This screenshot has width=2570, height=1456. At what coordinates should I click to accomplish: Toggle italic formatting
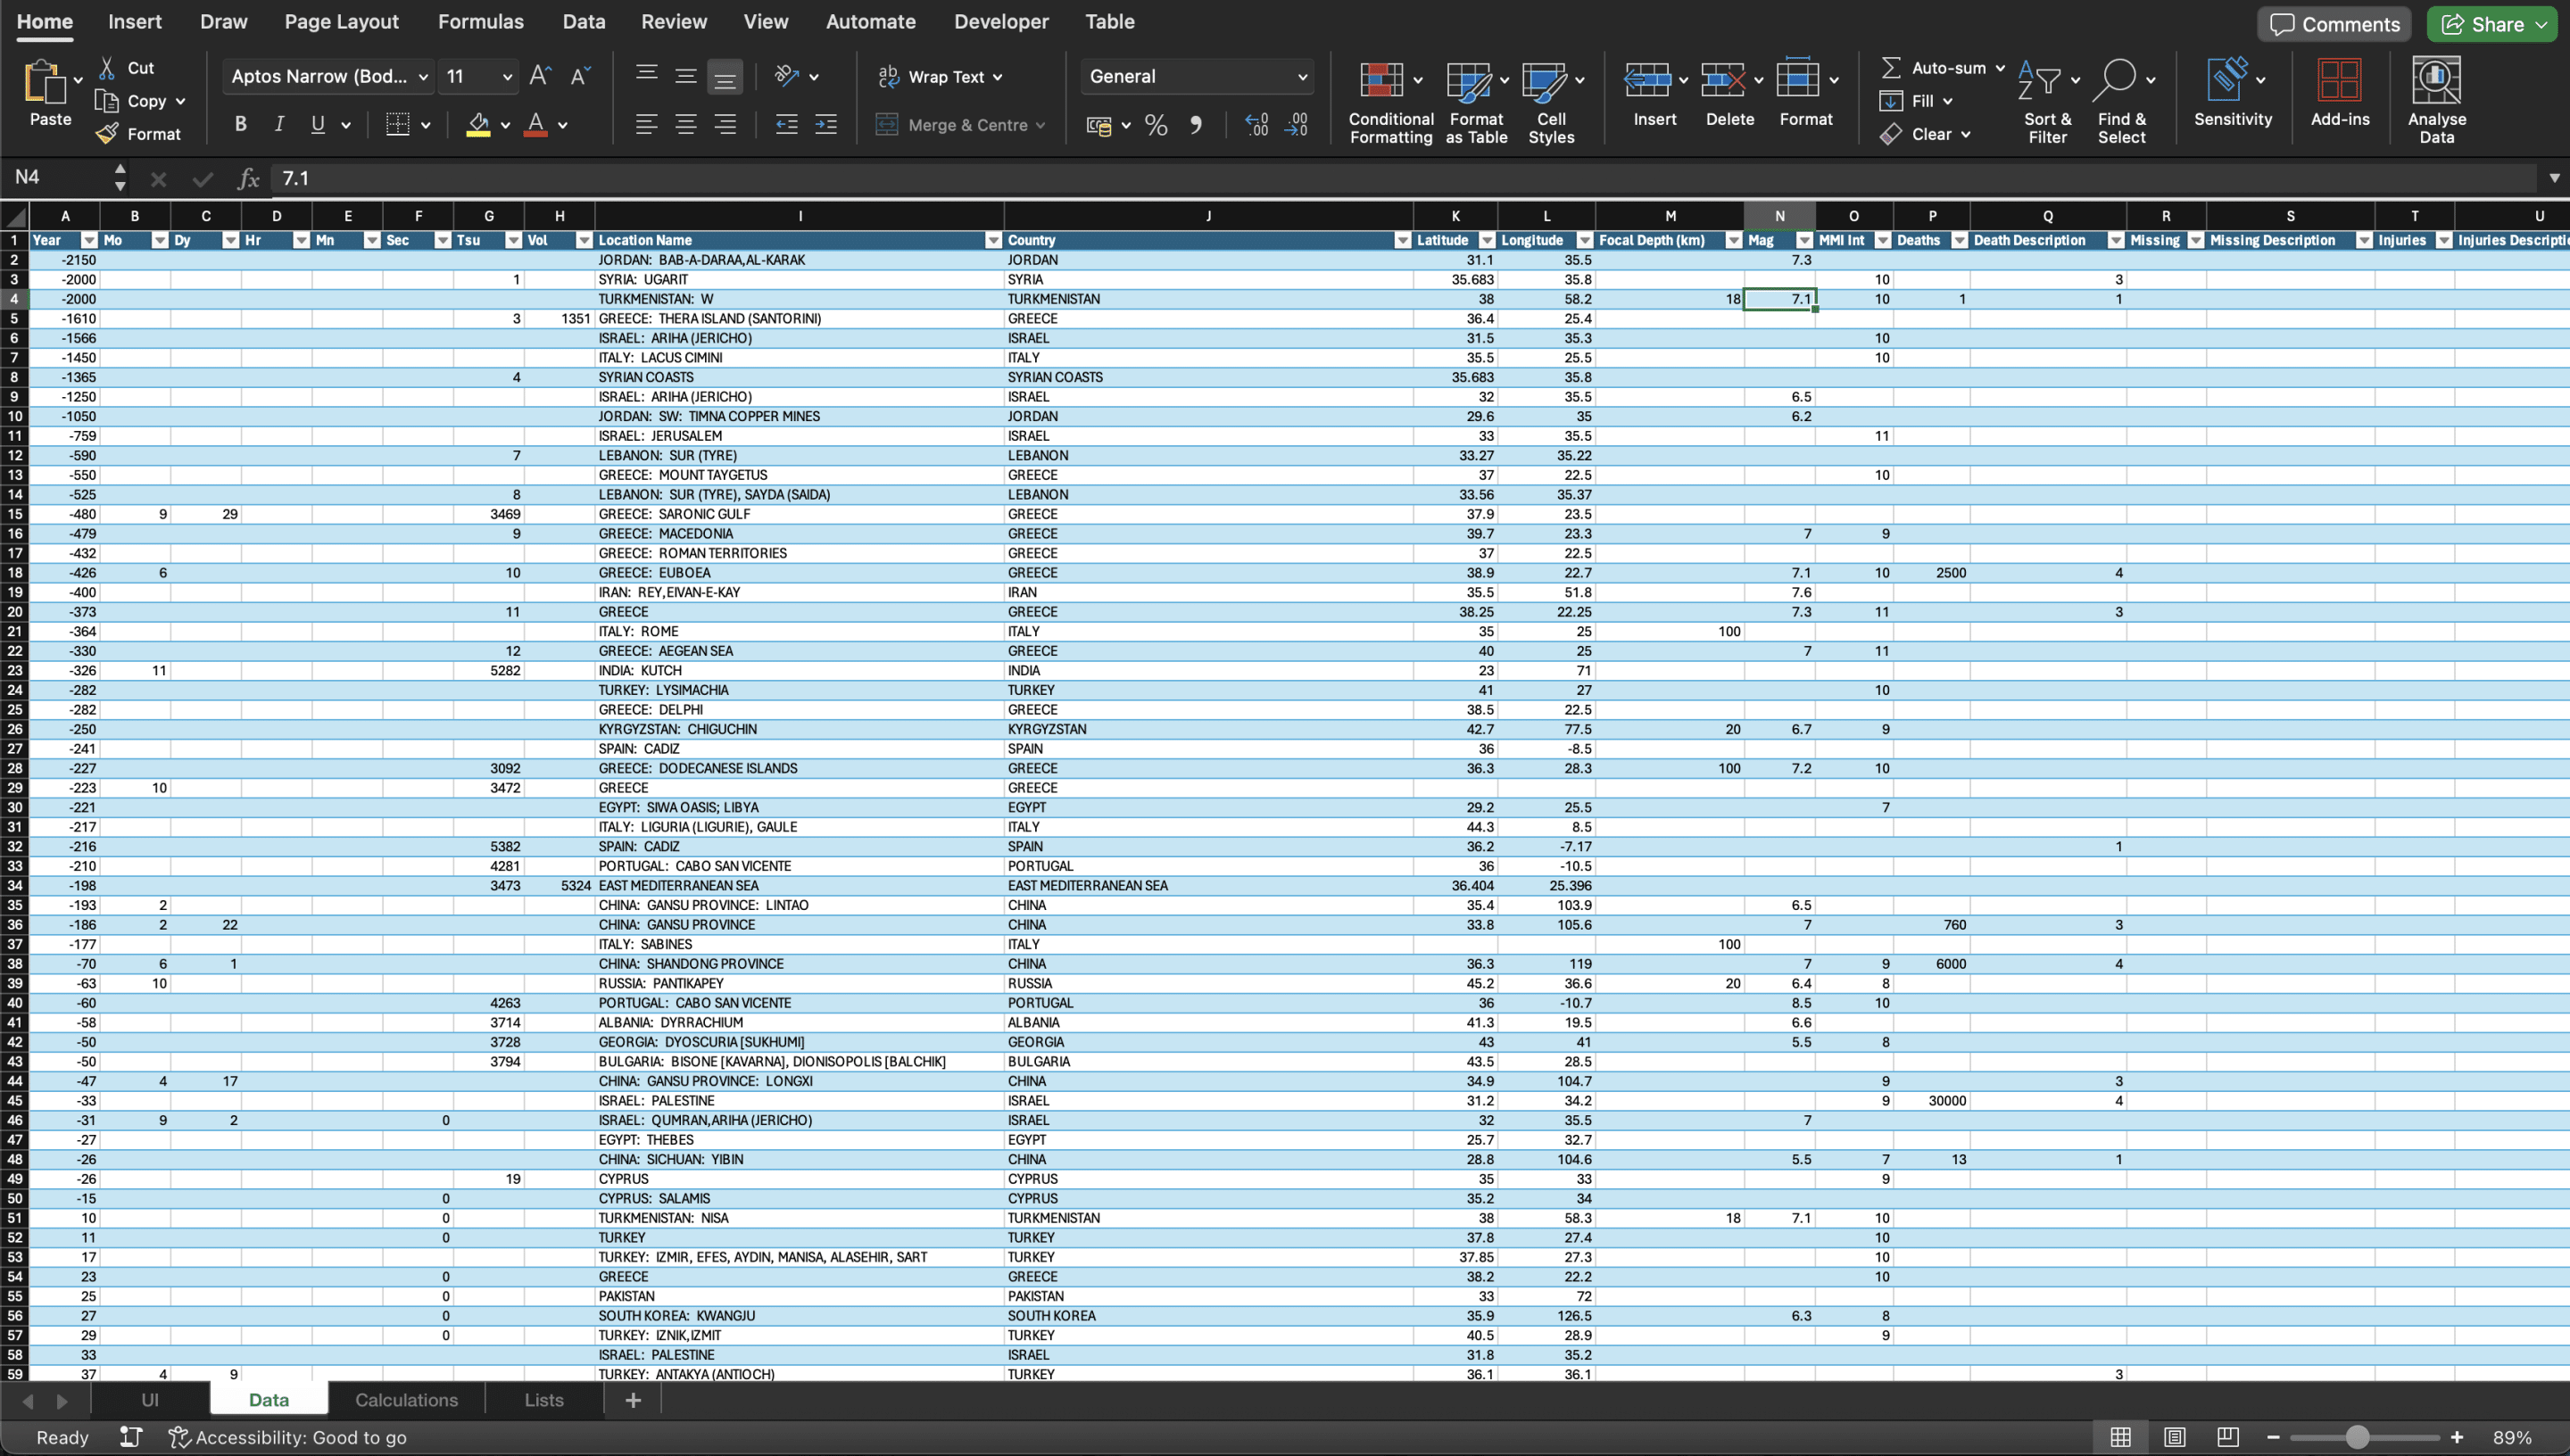pos(279,125)
